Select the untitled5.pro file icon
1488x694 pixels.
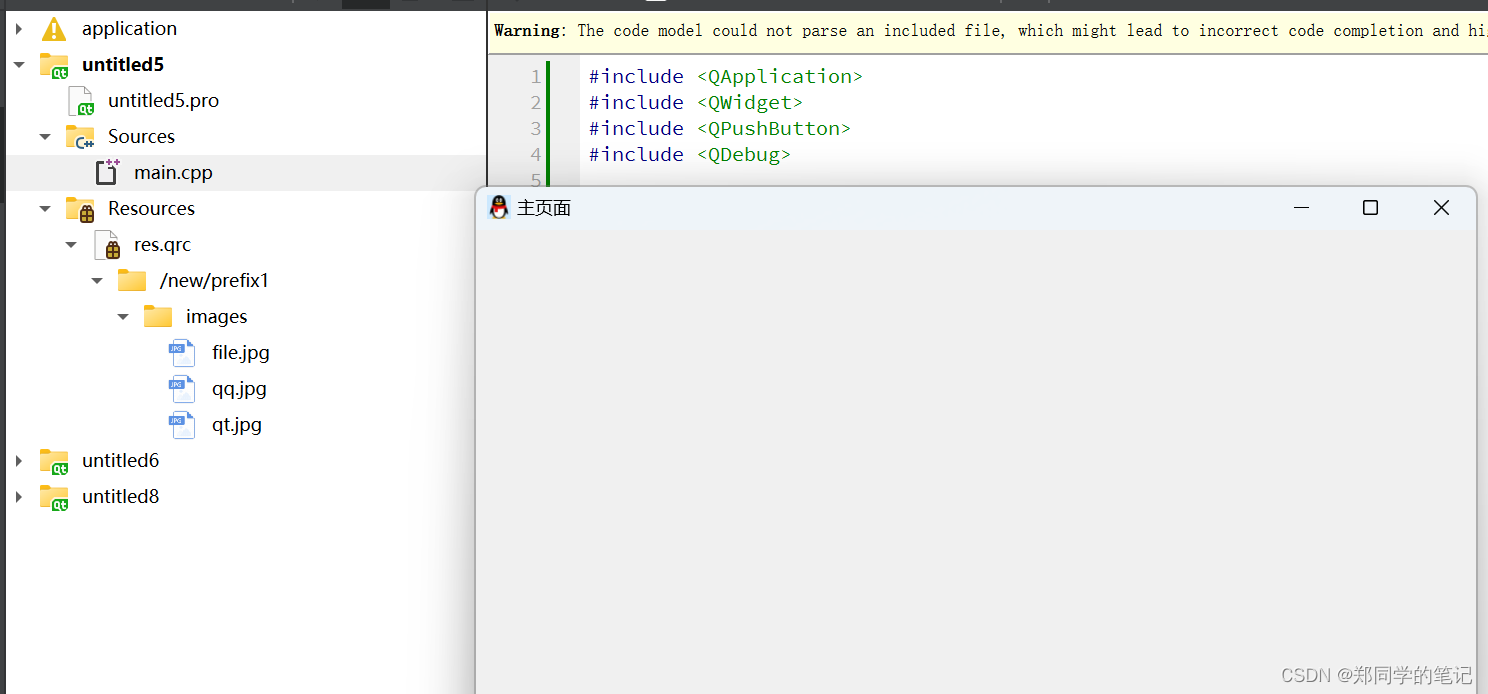[81, 100]
